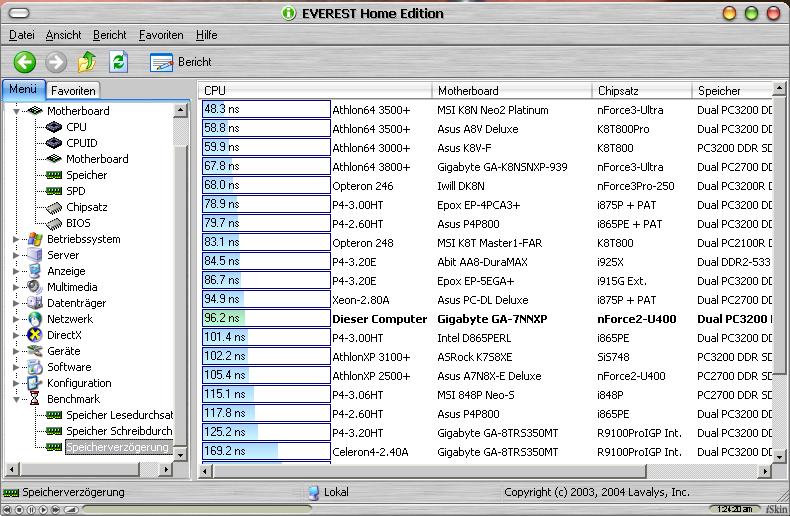Expand the Multimedia tree node
Image resolution: width=790 pixels, height=516 pixels.
coord(16,287)
